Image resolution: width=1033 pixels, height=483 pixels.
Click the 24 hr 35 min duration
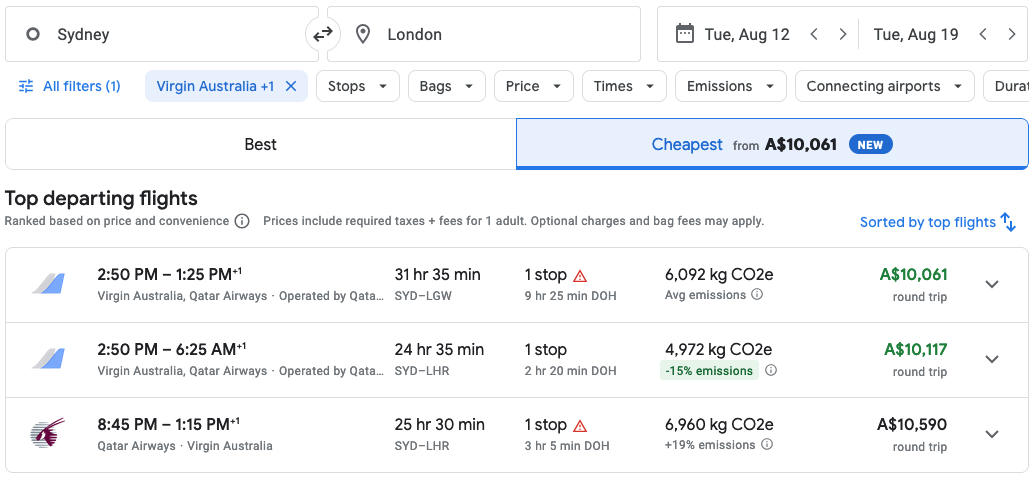[439, 350]
